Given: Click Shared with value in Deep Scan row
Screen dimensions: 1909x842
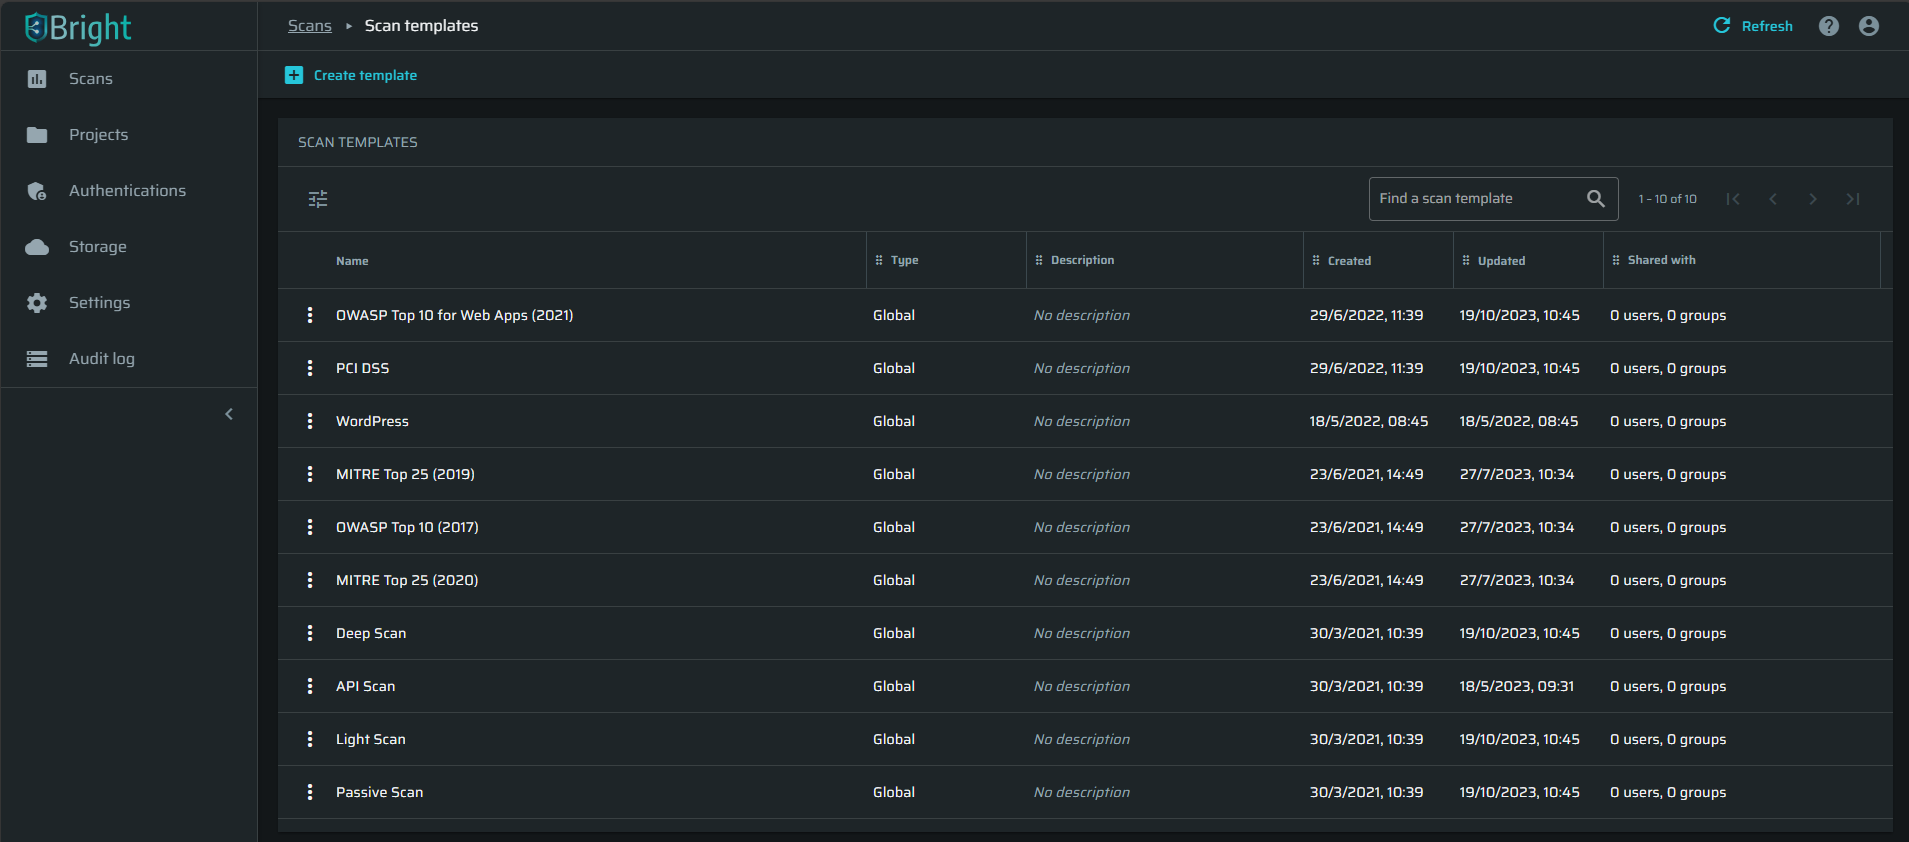Looking at the screenshot, I should [1668, 633].
